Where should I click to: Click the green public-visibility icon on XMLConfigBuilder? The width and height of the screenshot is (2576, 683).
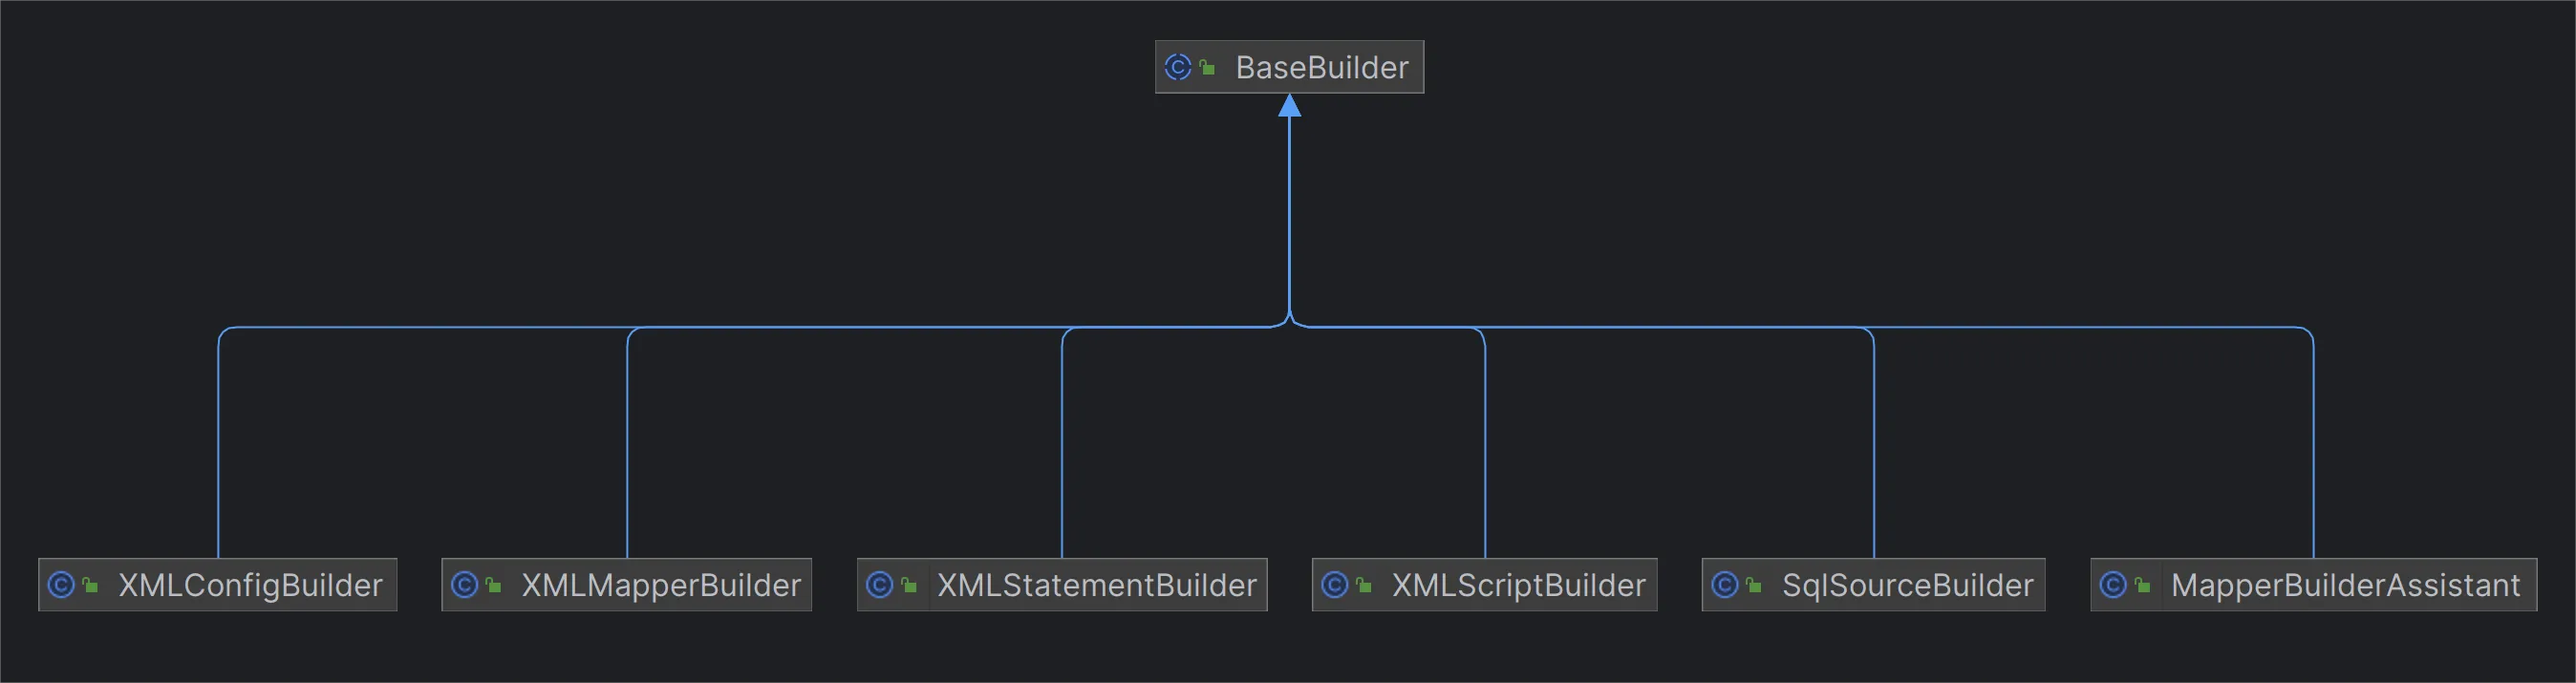pyautogui.click(x=90, y=586)
